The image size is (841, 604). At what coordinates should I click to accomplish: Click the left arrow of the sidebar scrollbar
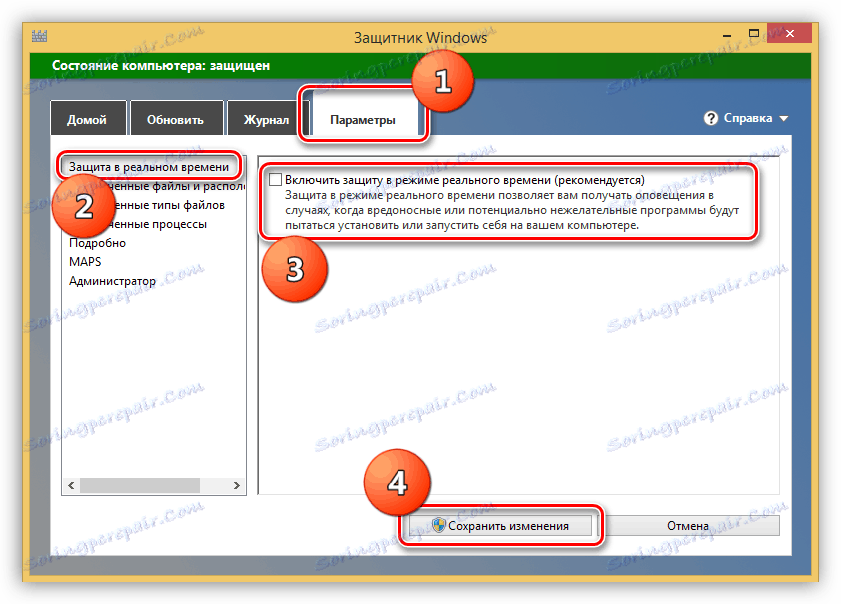coord(70,485)
